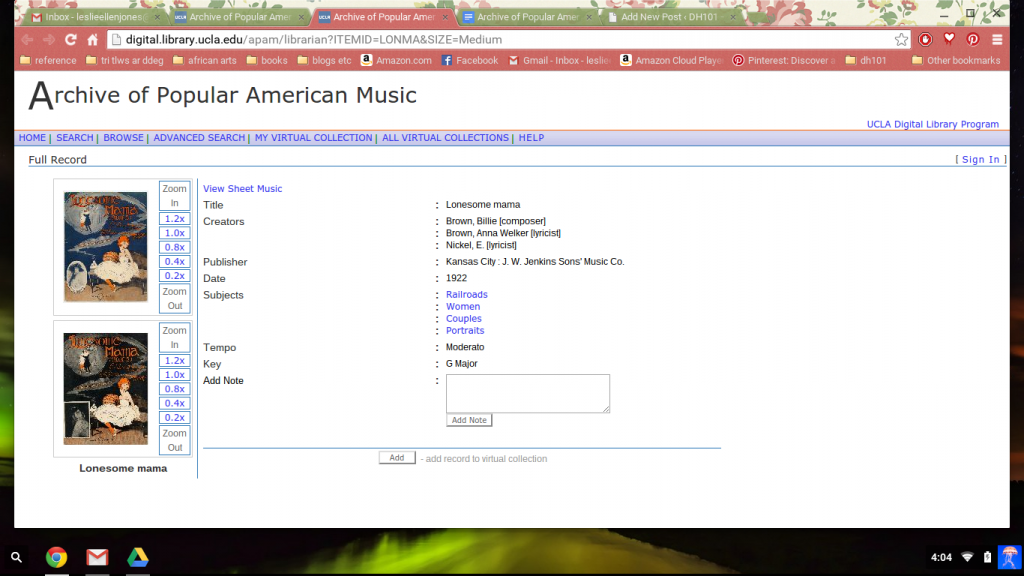Launch Chrome from the shelf

[56, 557]
